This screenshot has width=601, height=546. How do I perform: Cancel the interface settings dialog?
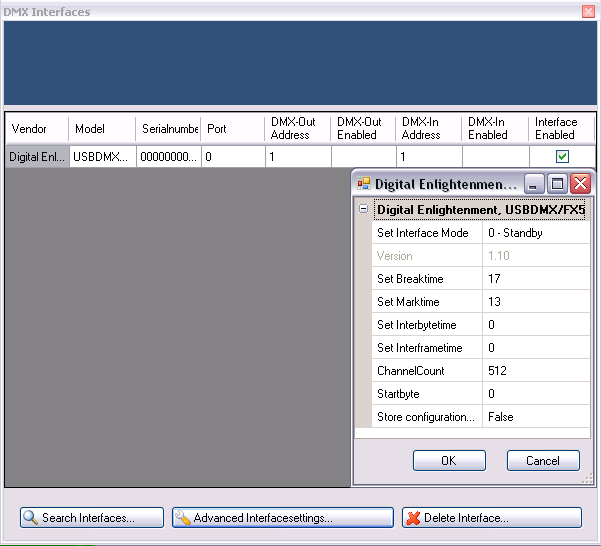point(542,461)
